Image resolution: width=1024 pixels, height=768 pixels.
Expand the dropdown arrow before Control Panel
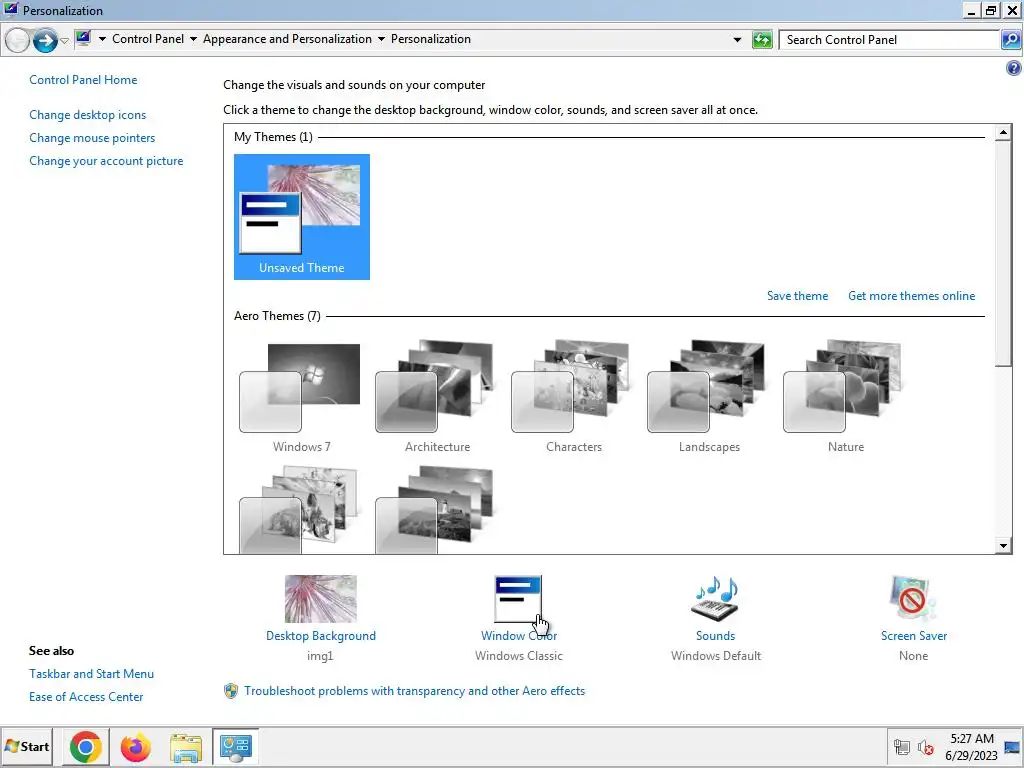click(102, 39)
